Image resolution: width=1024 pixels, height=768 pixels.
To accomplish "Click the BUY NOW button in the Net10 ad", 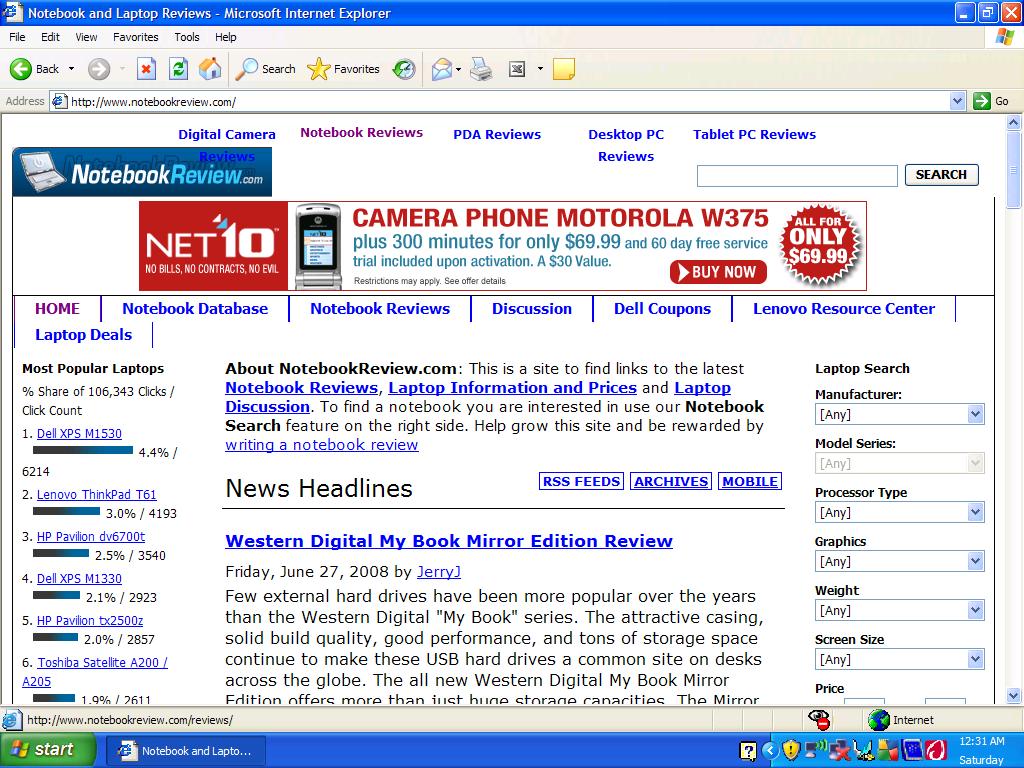I will pos(718,272).
